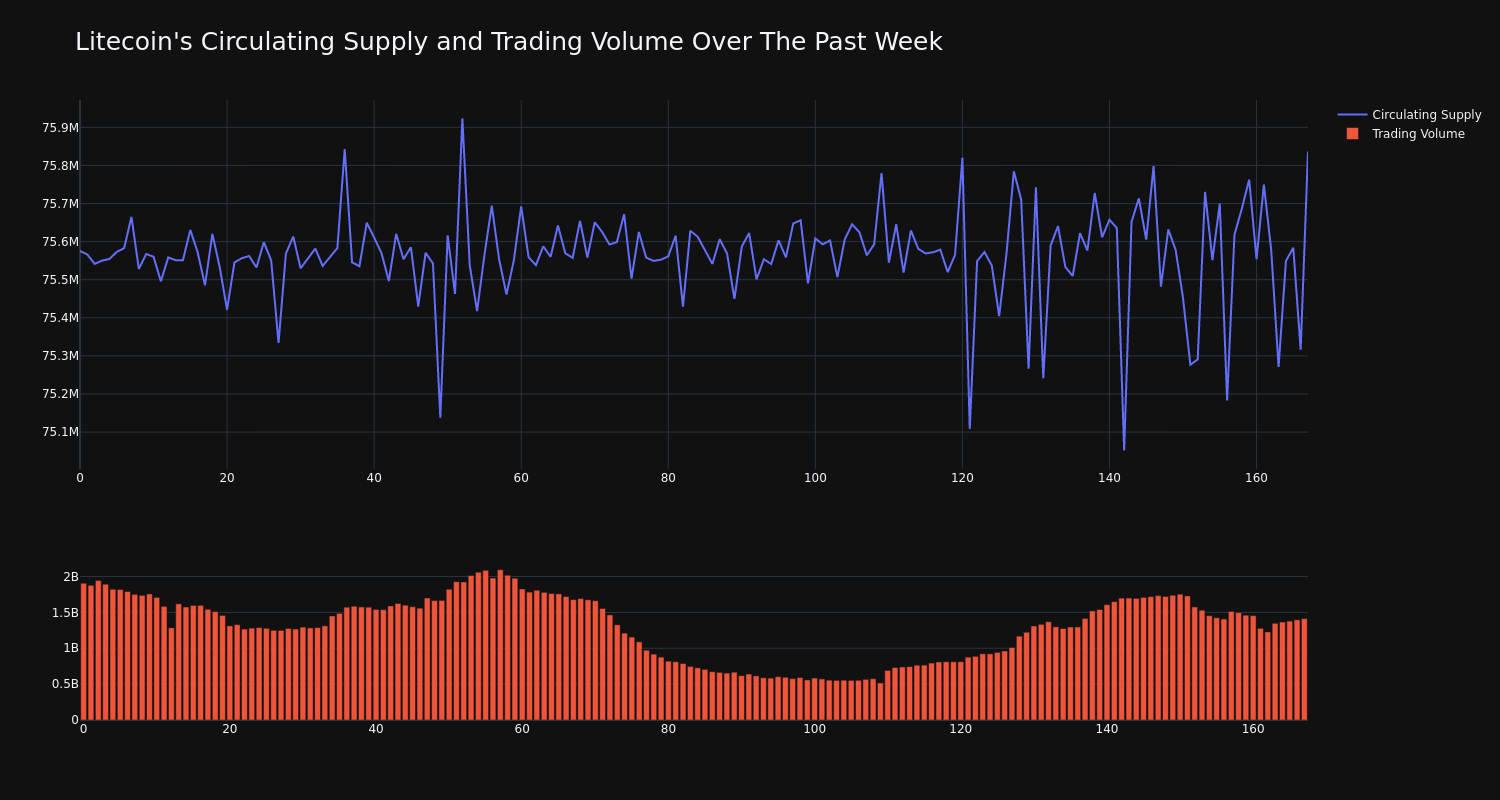The height and width of the screenshot is (800, 1500).
Task: Click the 60 tick on the supply x-axis
Action: point(521,478)
